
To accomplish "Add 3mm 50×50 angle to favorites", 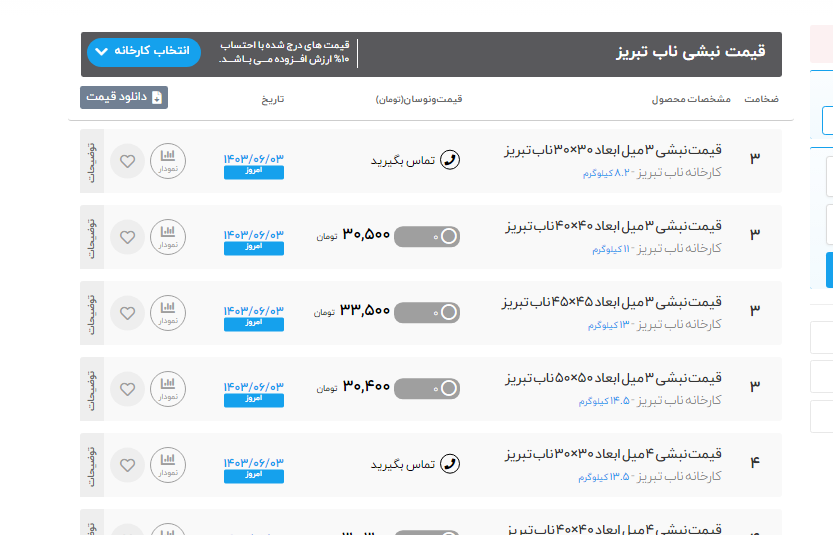I will click(127, 389).
